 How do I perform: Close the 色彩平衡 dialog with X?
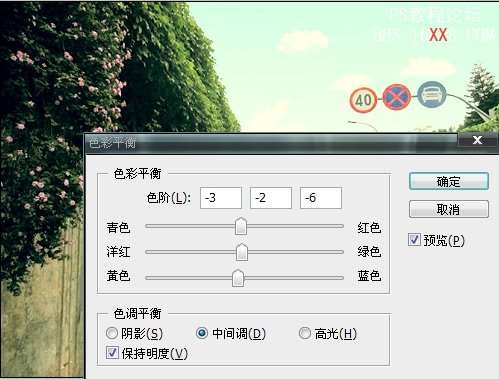pyautogui.click(x=477, y=140)
